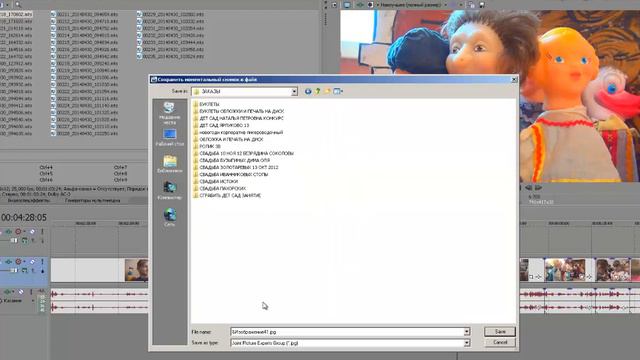
Task: Click the video clip thumbnail on right timeline
Action: 565,270
